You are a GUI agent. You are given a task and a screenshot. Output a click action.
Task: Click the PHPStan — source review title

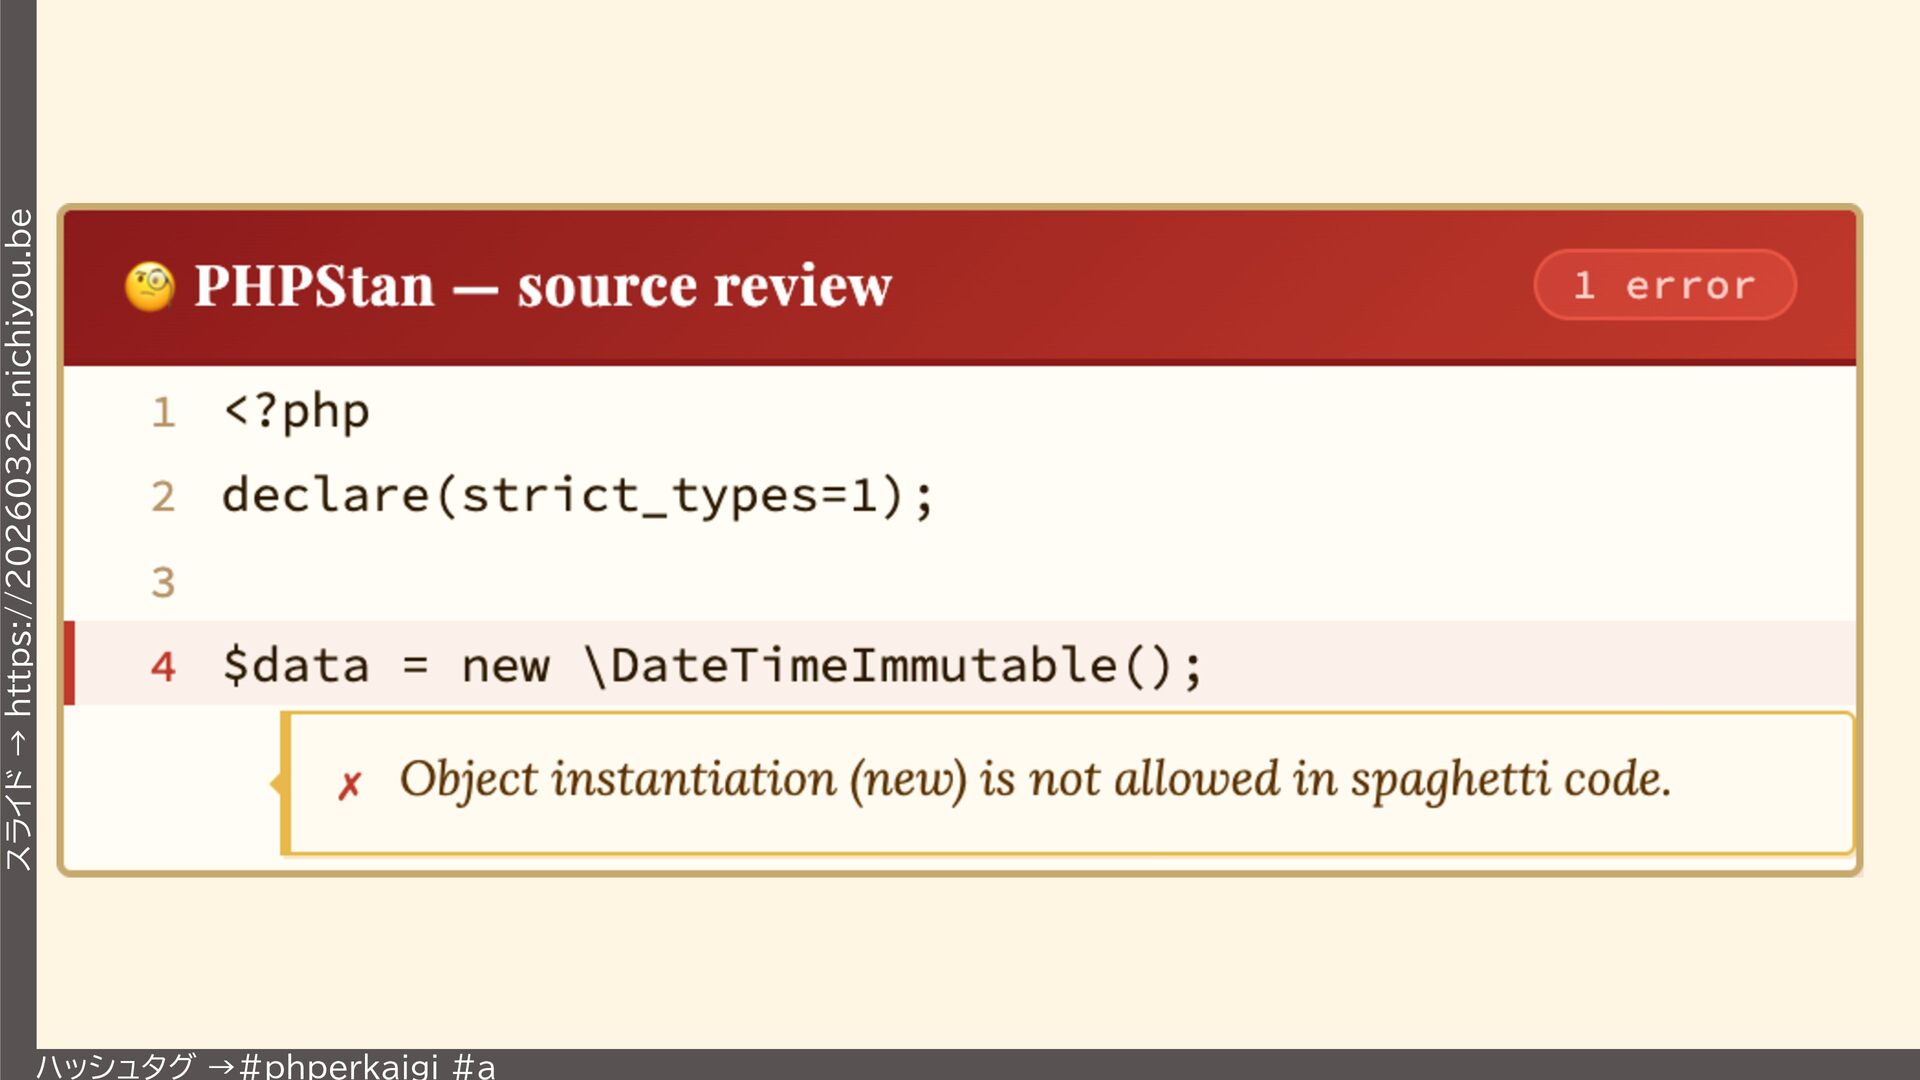tap(542, 287)
